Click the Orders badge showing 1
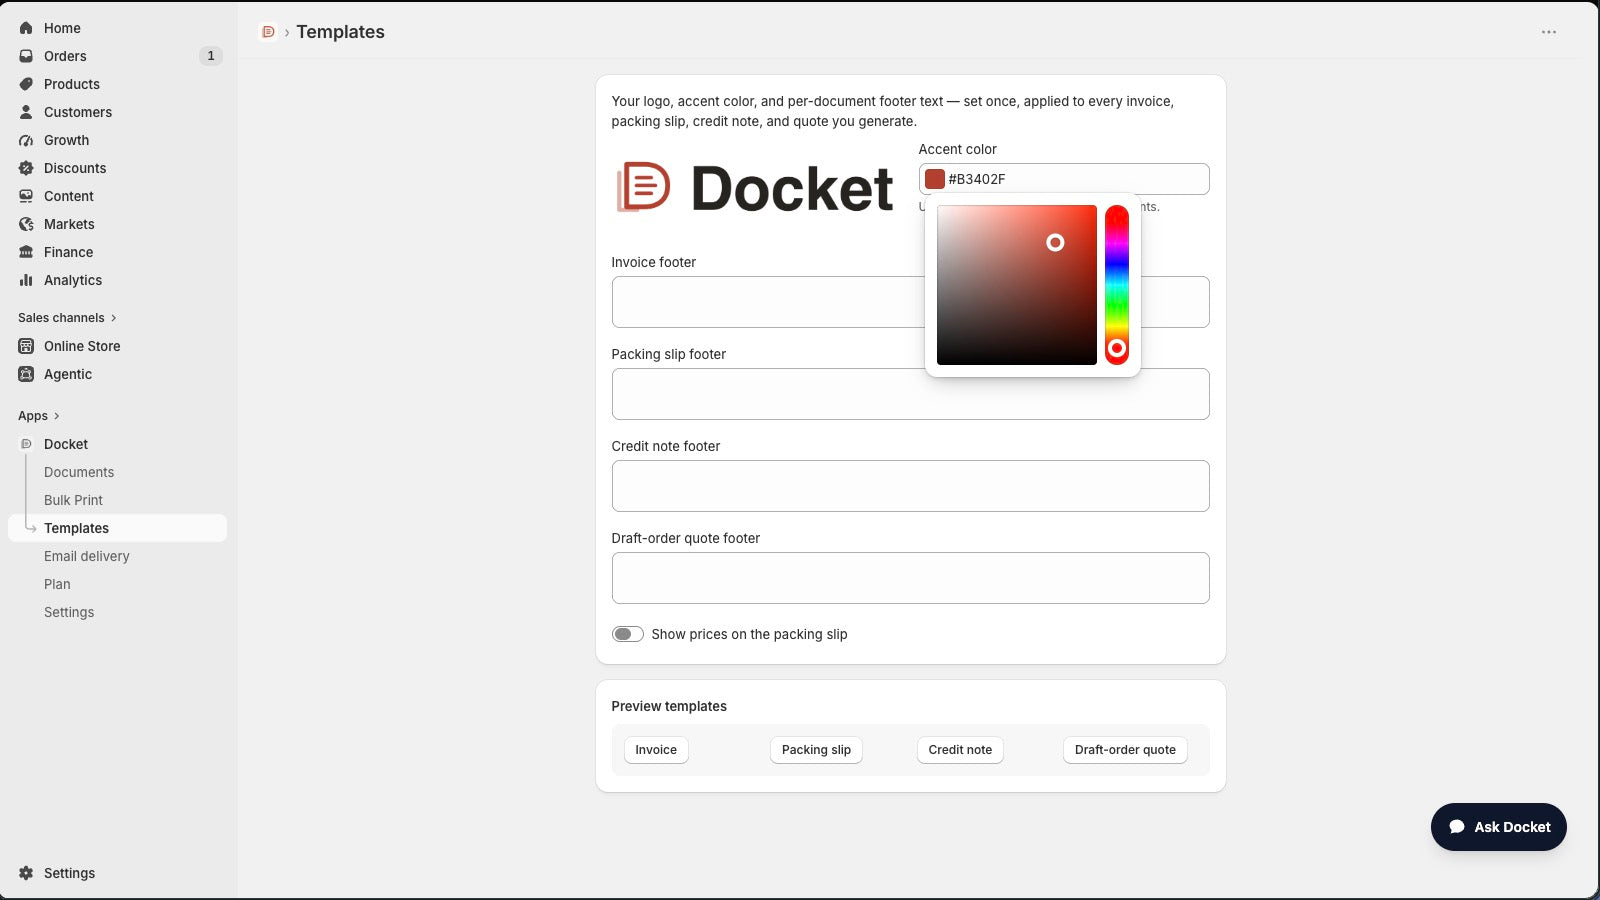The image size is (1600, 900). [x=210, y=56]
